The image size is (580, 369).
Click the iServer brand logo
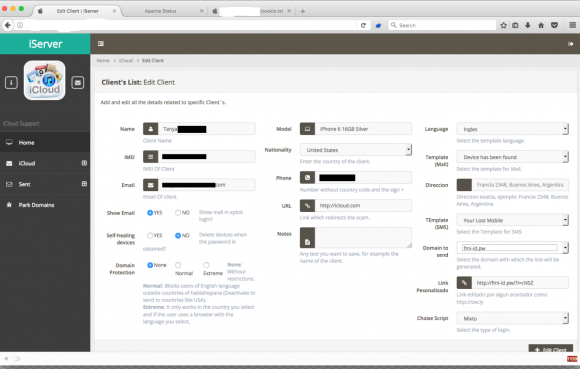point(45,44)
